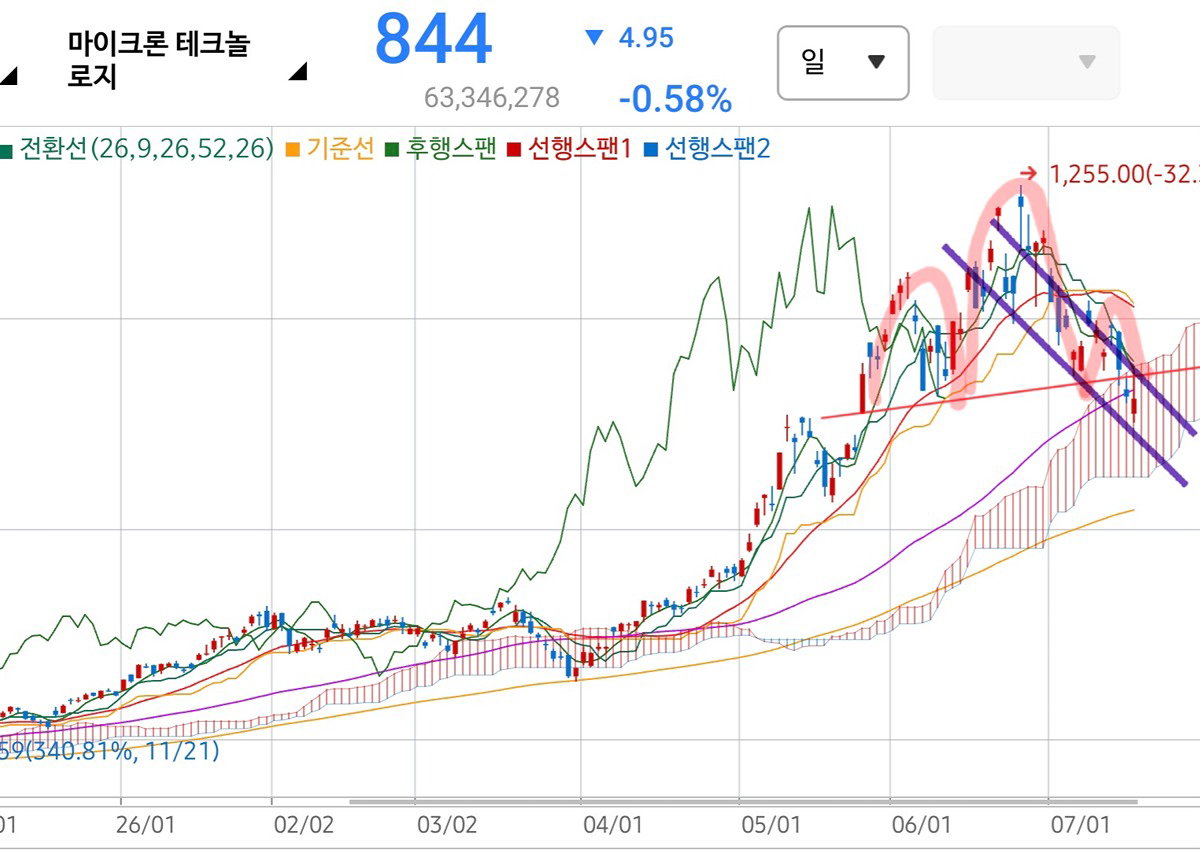Click the left edge triangle beside stock name

6,75
